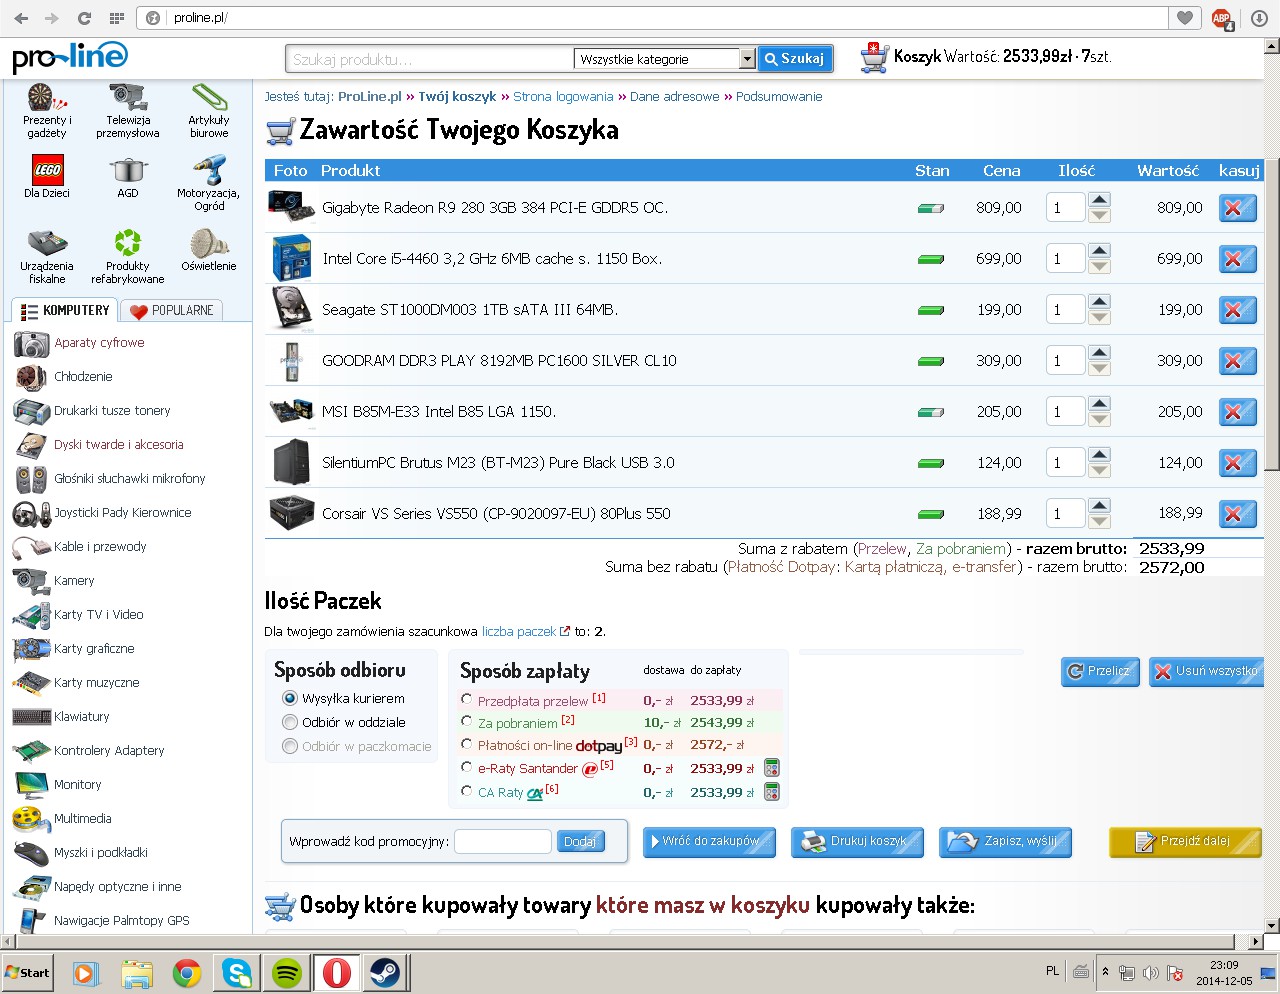This screenshot has width=1280, height=994.
Task: Open Monitory category
Action: point(78,785)
